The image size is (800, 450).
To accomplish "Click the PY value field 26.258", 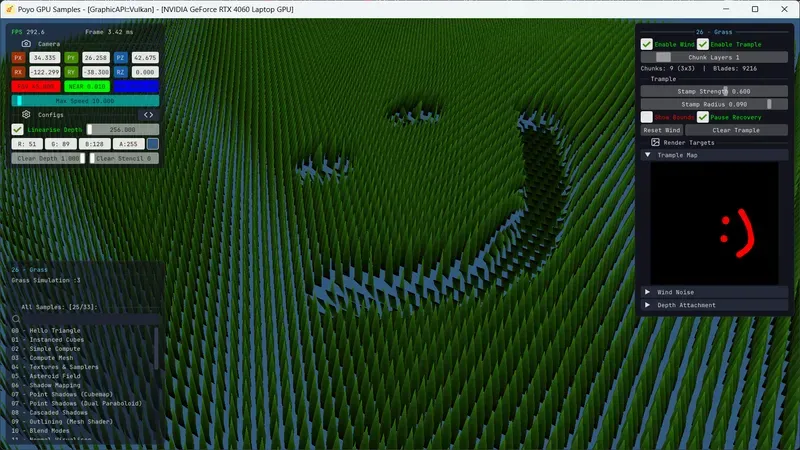I will [x=96, y=58].
